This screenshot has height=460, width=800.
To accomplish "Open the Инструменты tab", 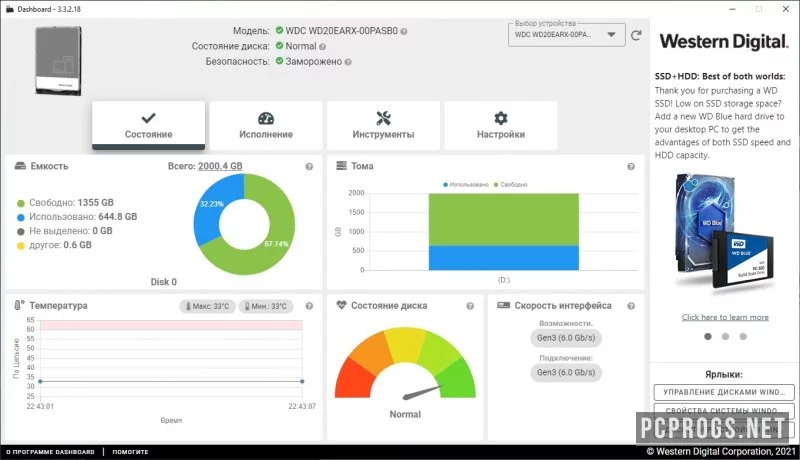I will (383, 125).
